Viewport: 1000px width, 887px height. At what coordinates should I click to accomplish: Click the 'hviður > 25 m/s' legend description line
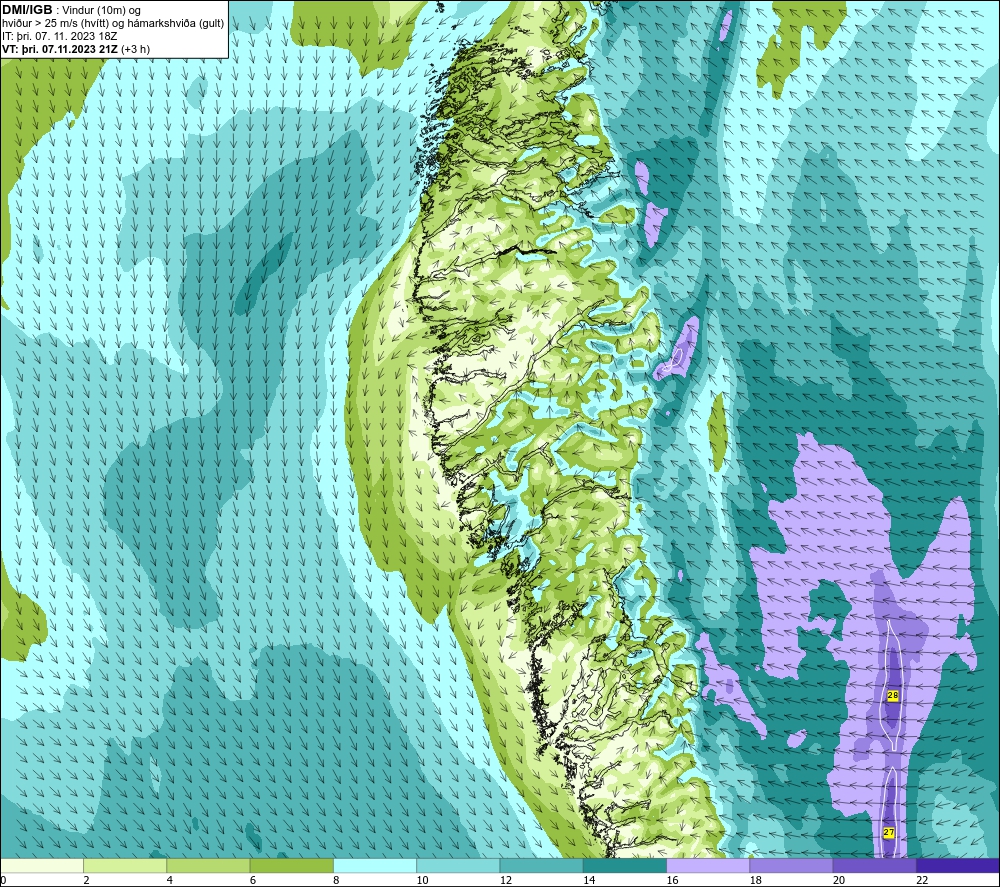click(x=113, y=24)
